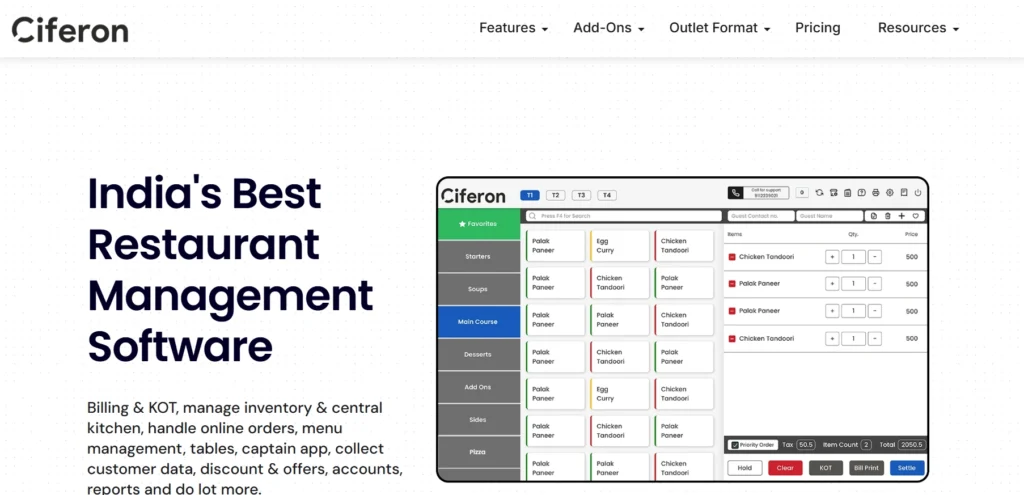Viewport: 1024px width, 495px height.
Task: Click the Guest Contact no. field
Action: tap(760, 216)
